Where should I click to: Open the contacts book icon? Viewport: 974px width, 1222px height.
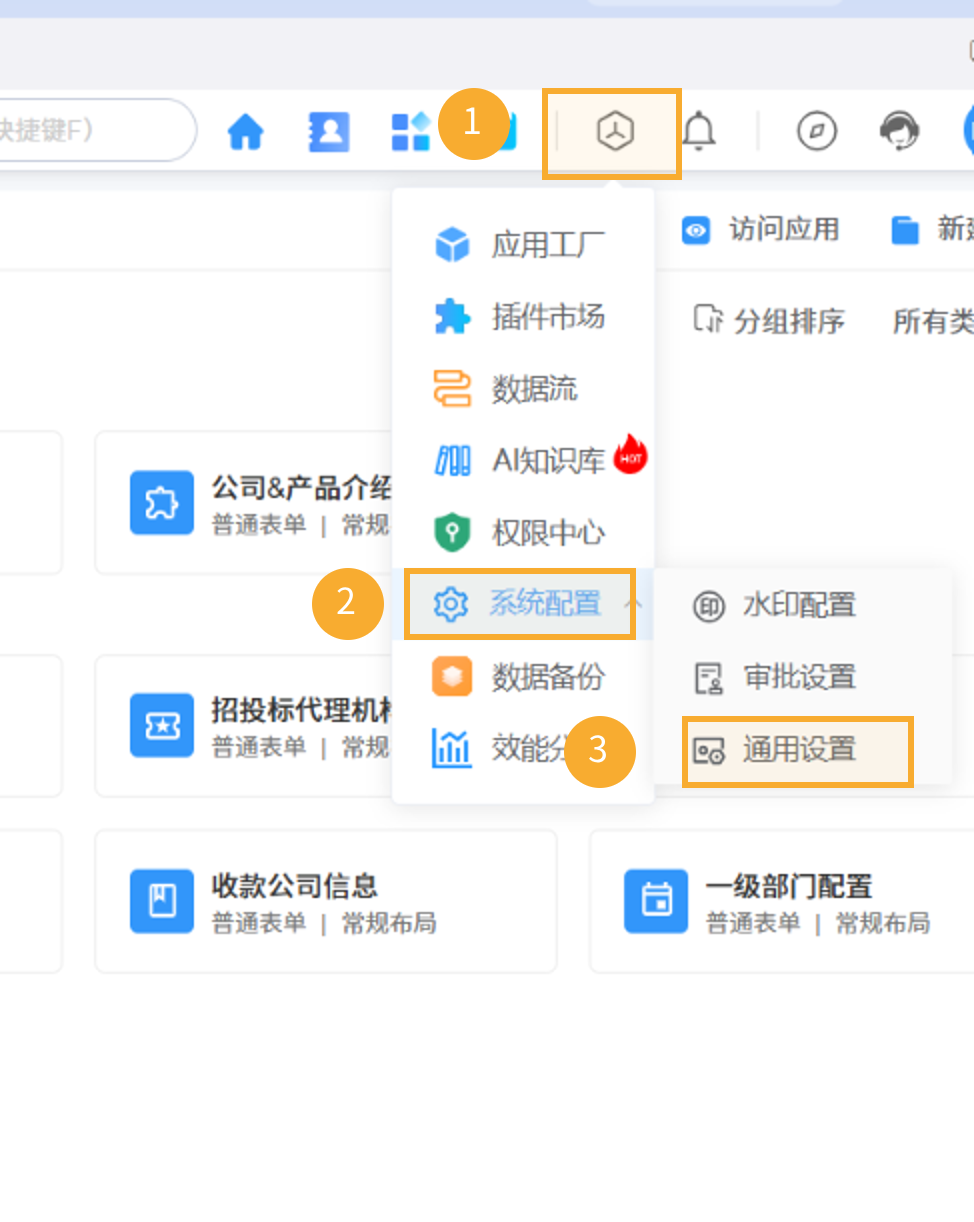coord(328,131)
